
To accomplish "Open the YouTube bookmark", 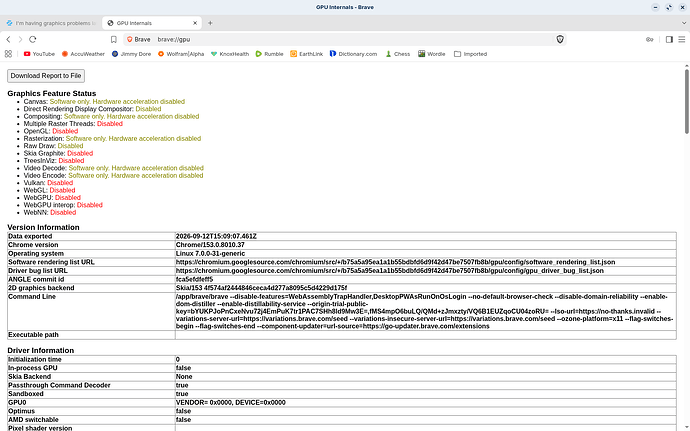I will tap(39, 54).
